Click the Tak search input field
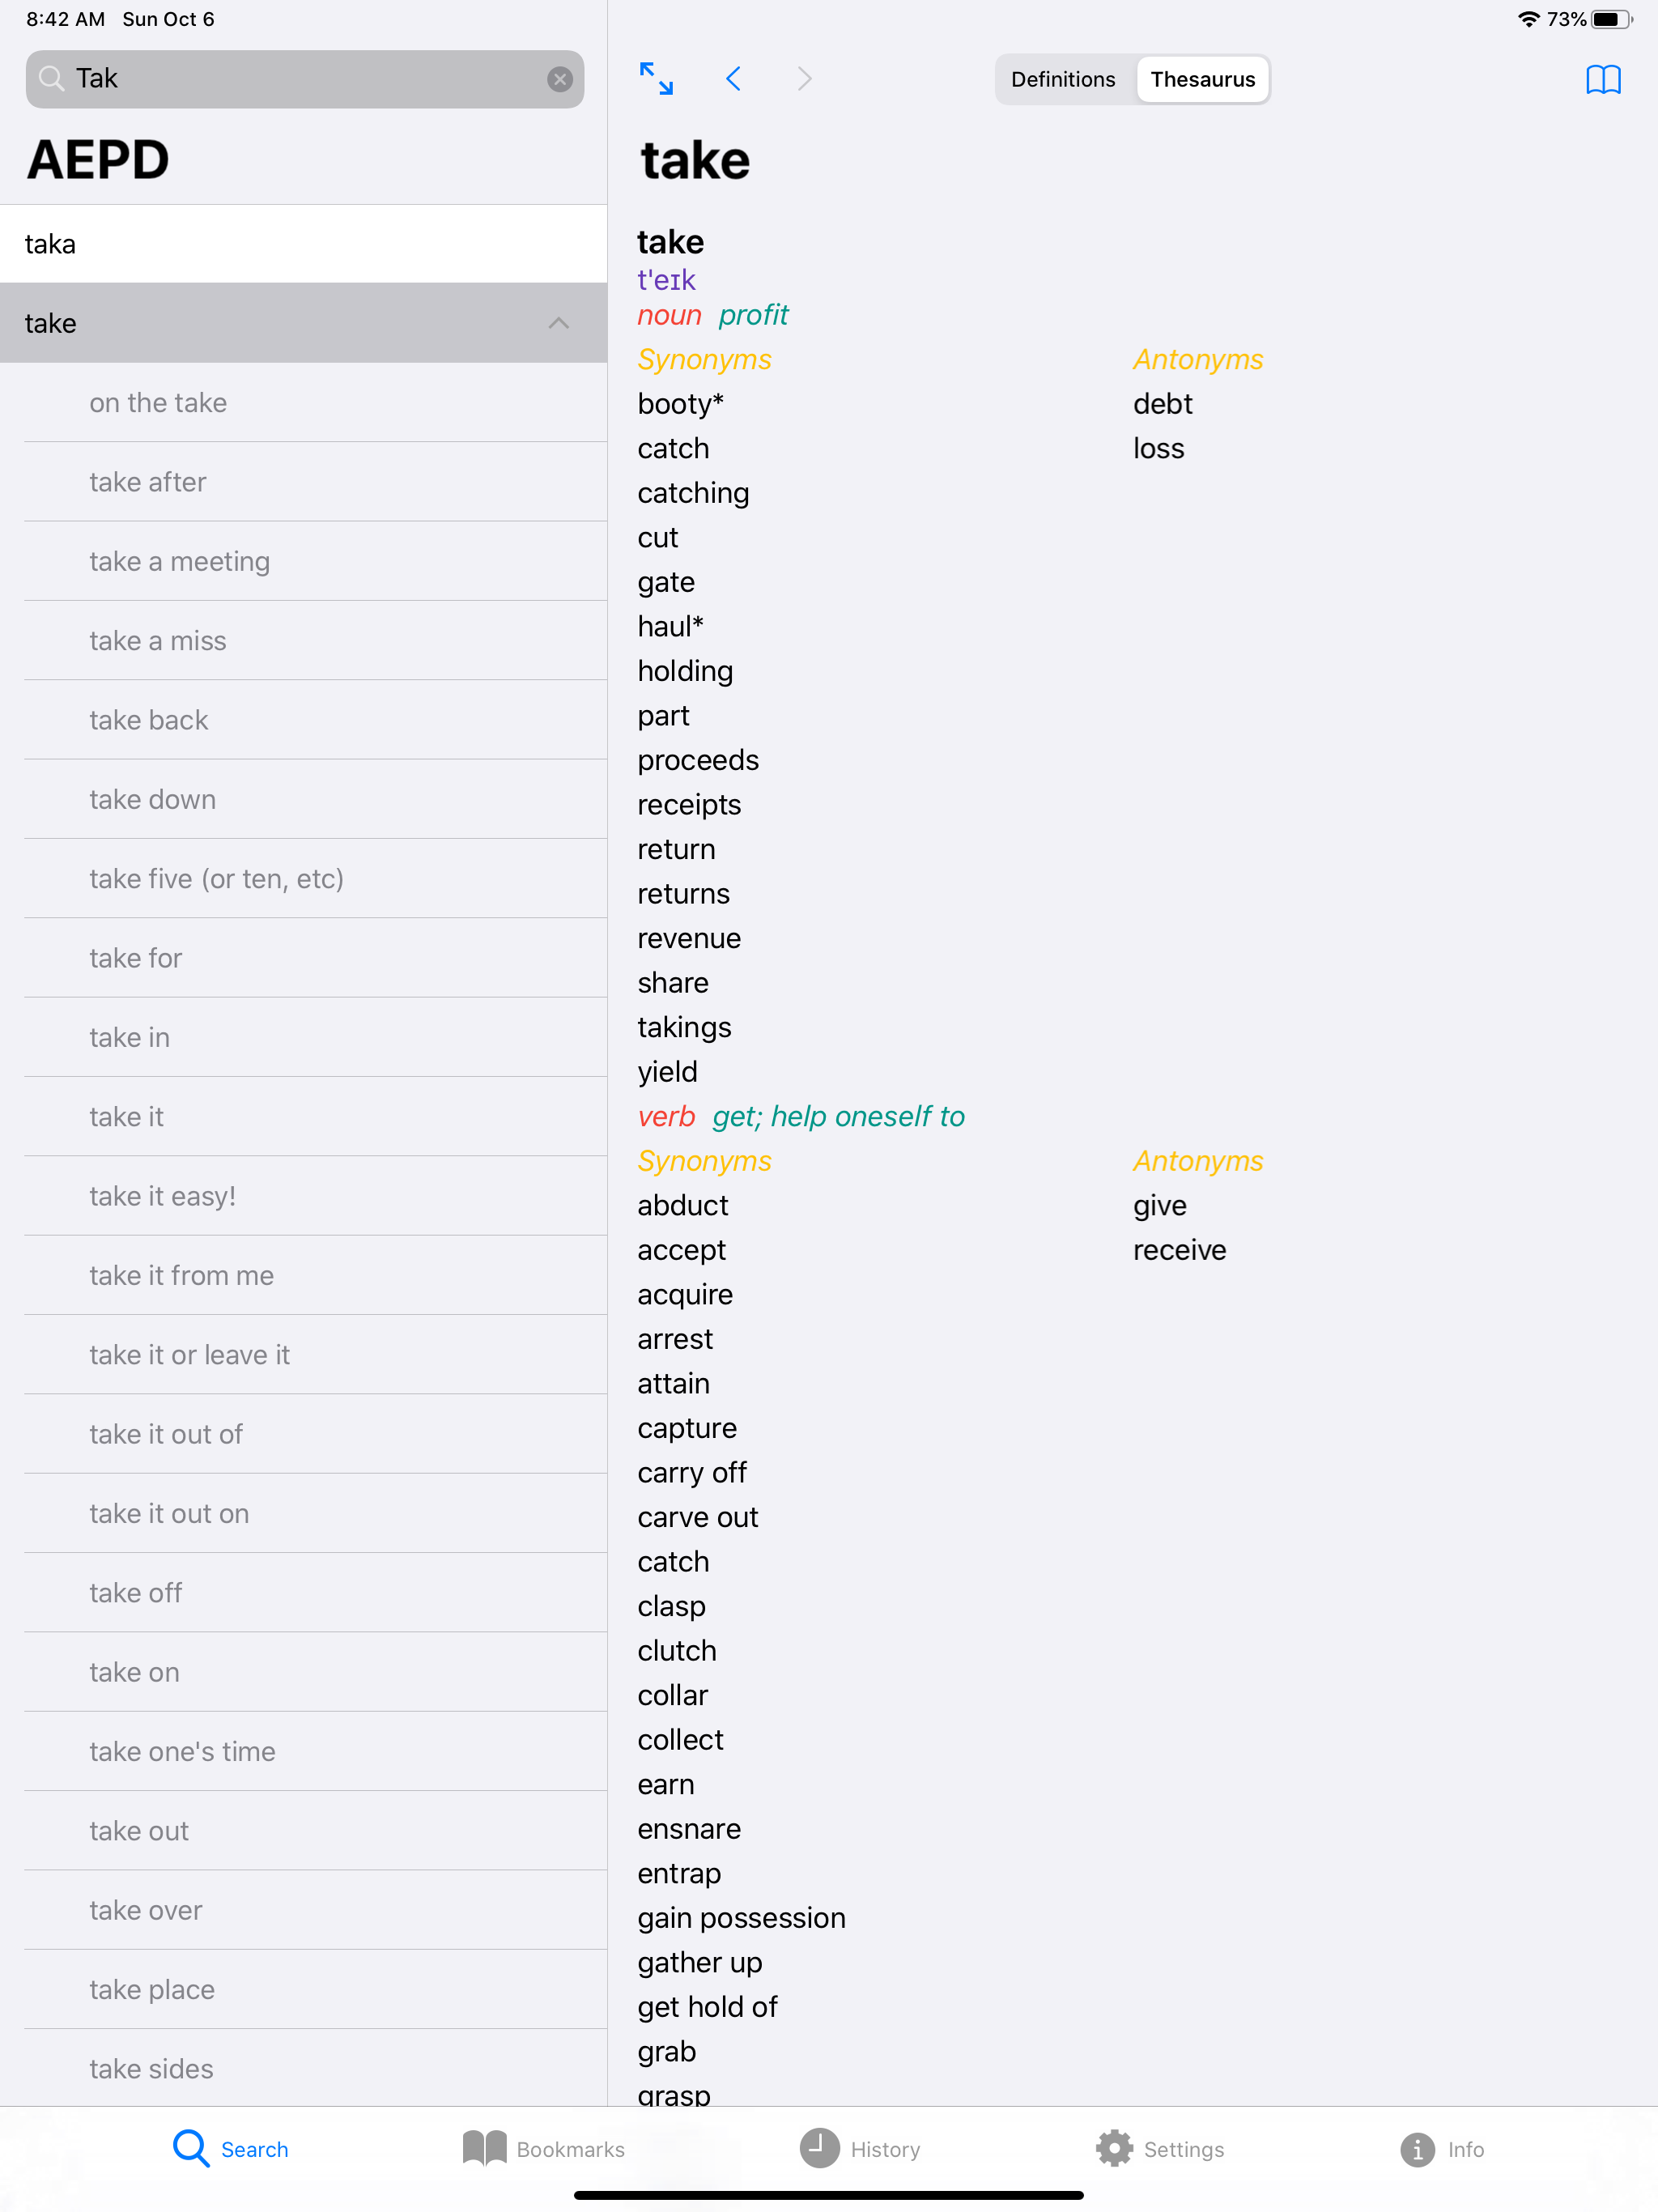The width and height of the screenshot is (1658, 2212). pos(305,79)
